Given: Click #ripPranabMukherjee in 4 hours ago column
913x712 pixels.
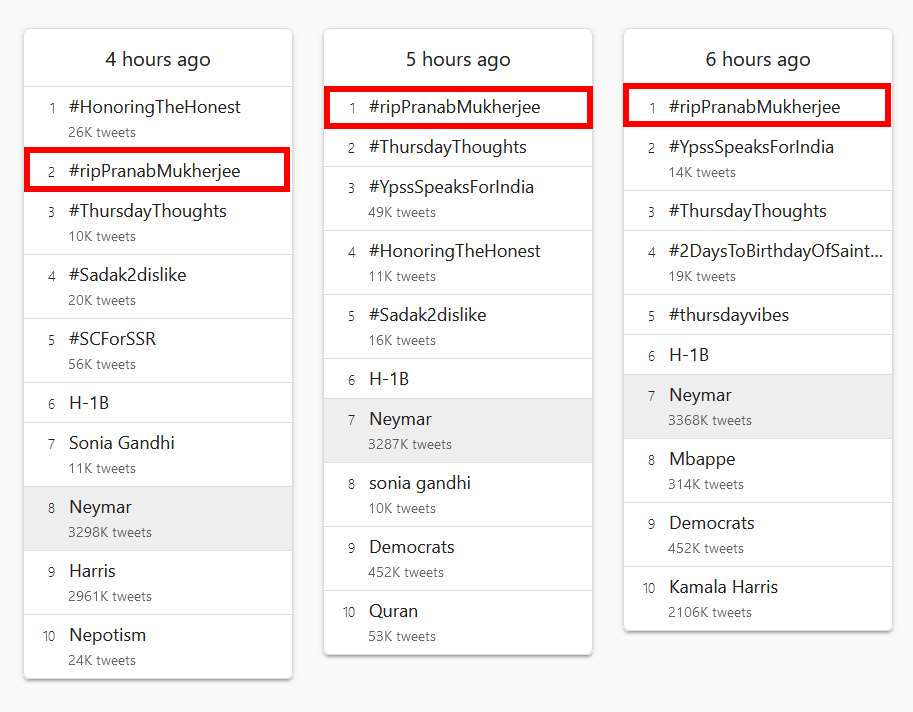Looking at the screenshot, I should click(155, 171).
